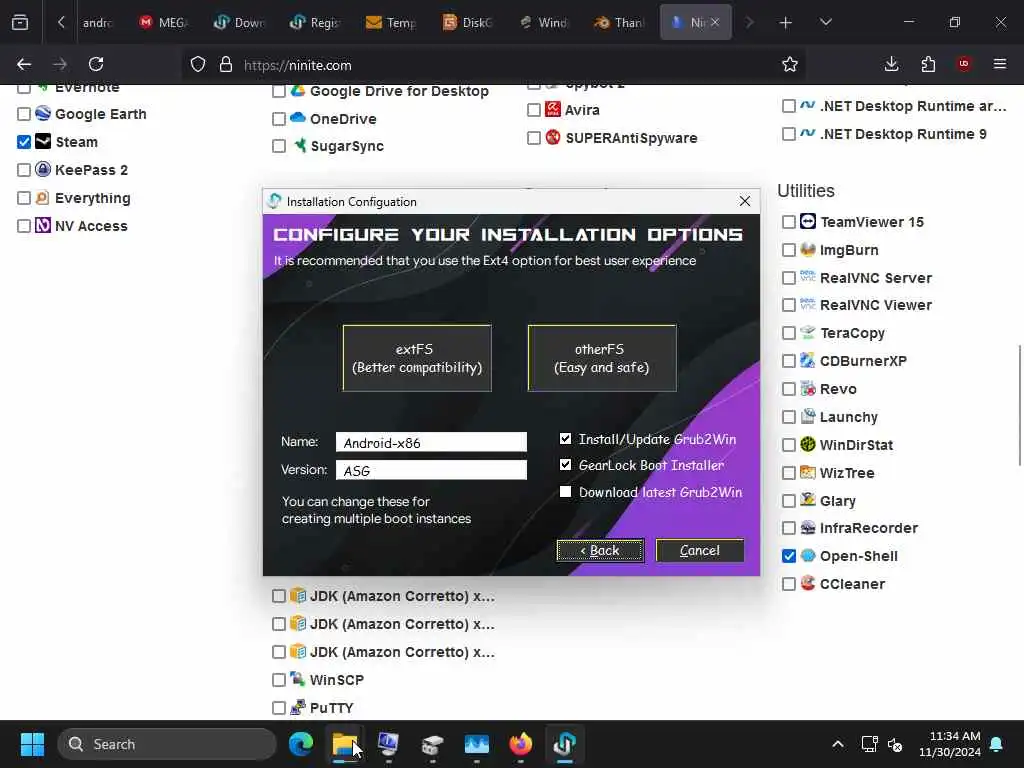Switch to the DiskGenius tab
This screenshot has width=1024, height=768.
(x=467, y=22)
